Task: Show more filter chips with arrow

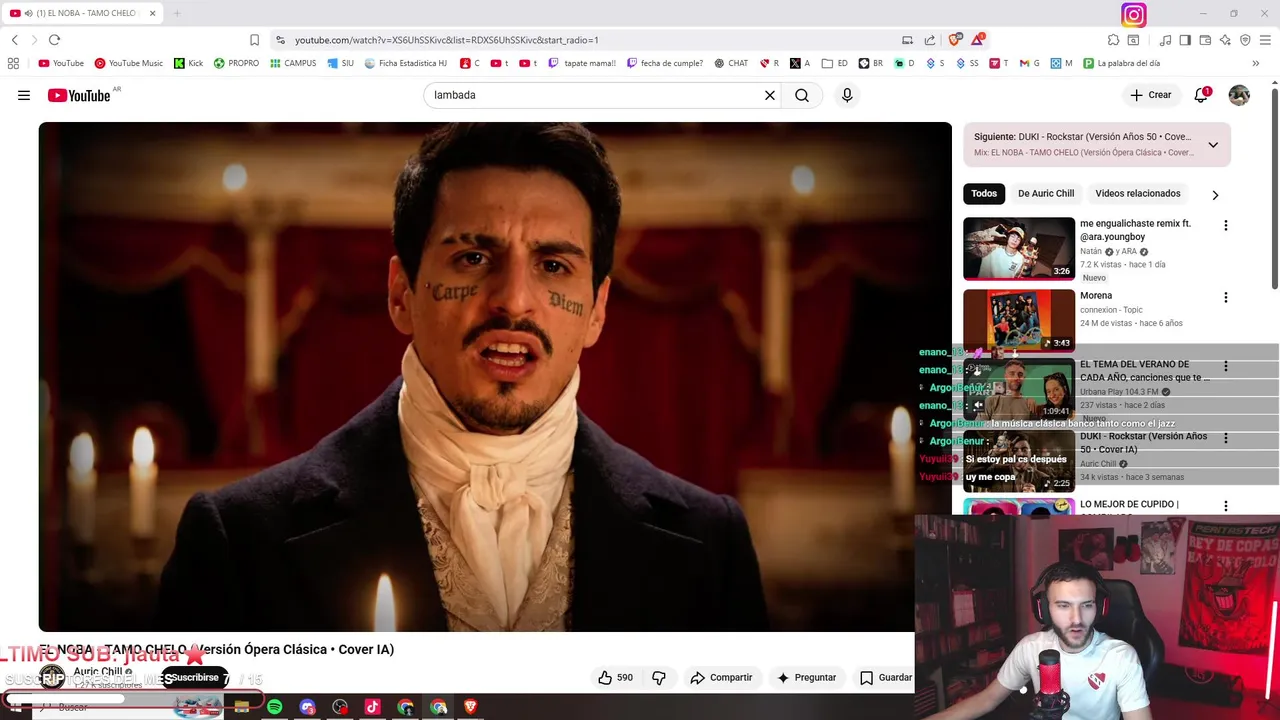Action: [1215, 195]
